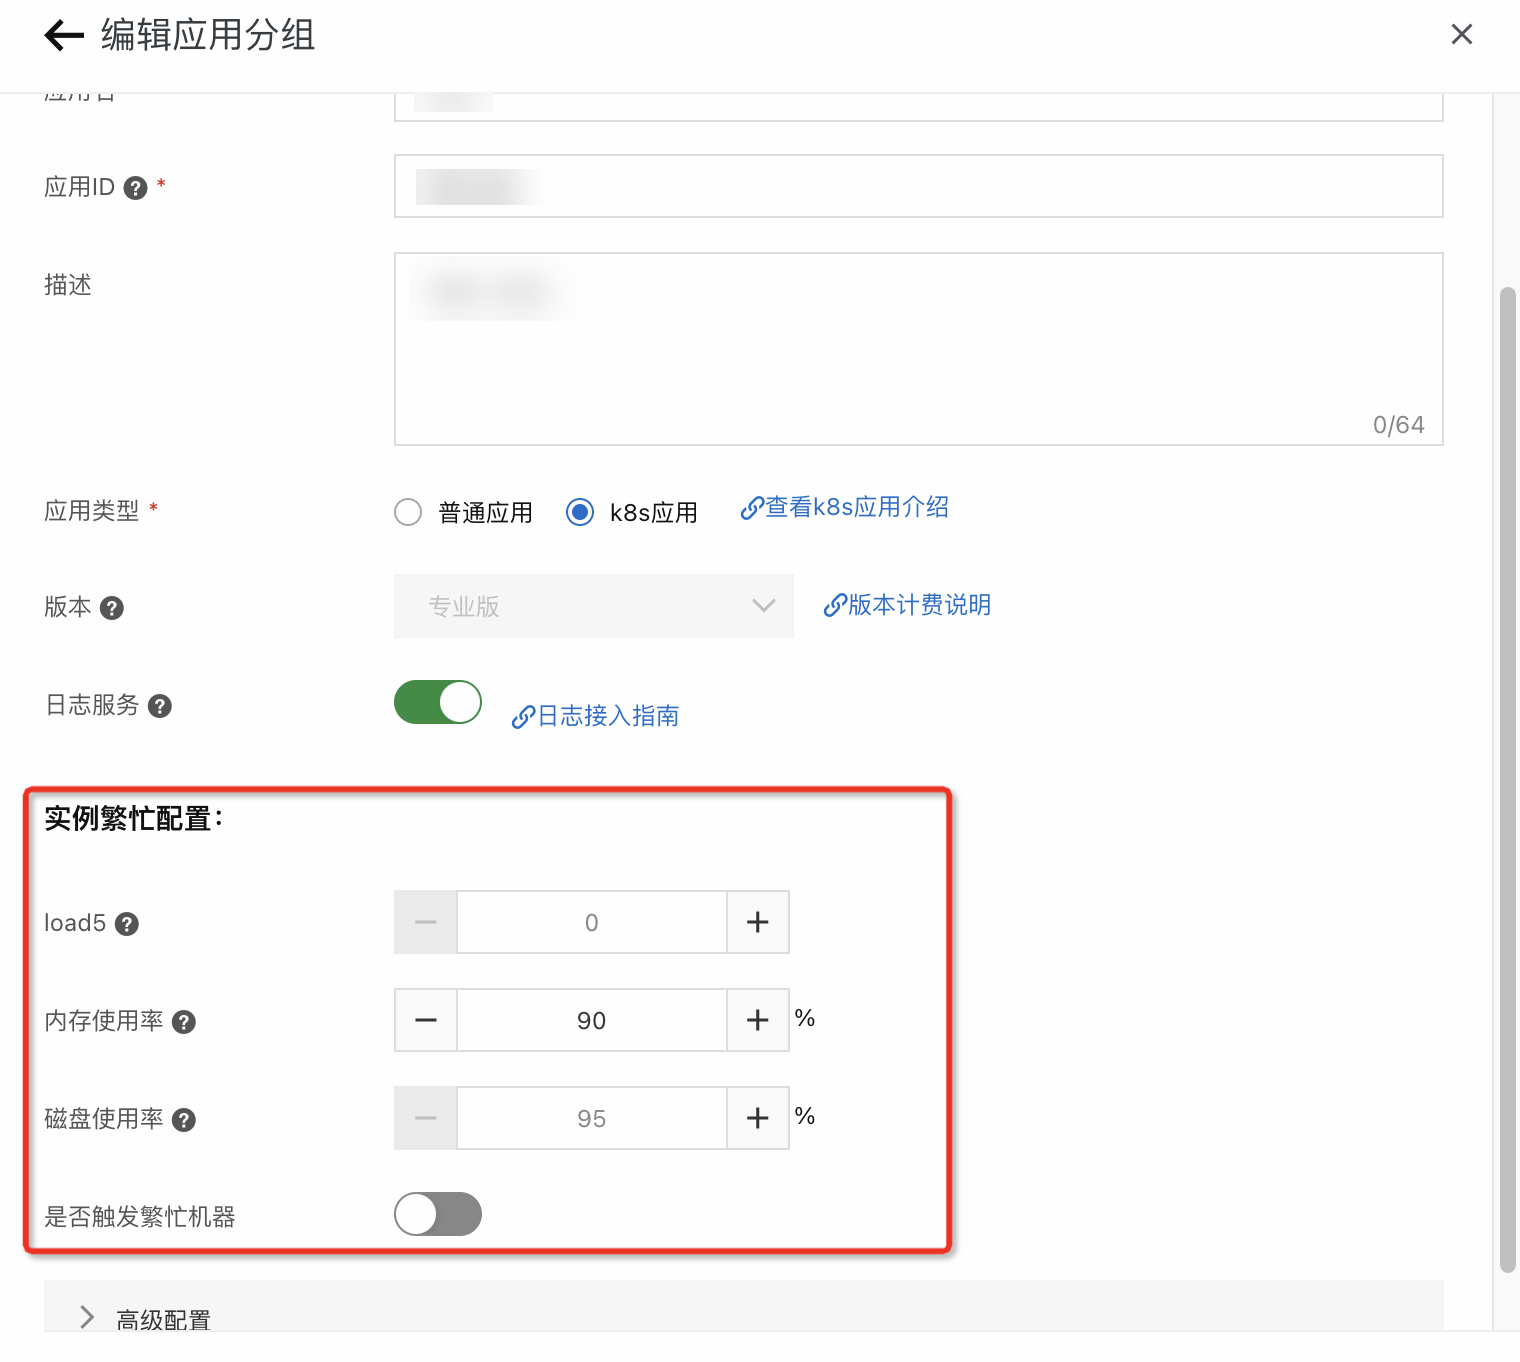Close the edit application group panel

[x=1461, y=35]
